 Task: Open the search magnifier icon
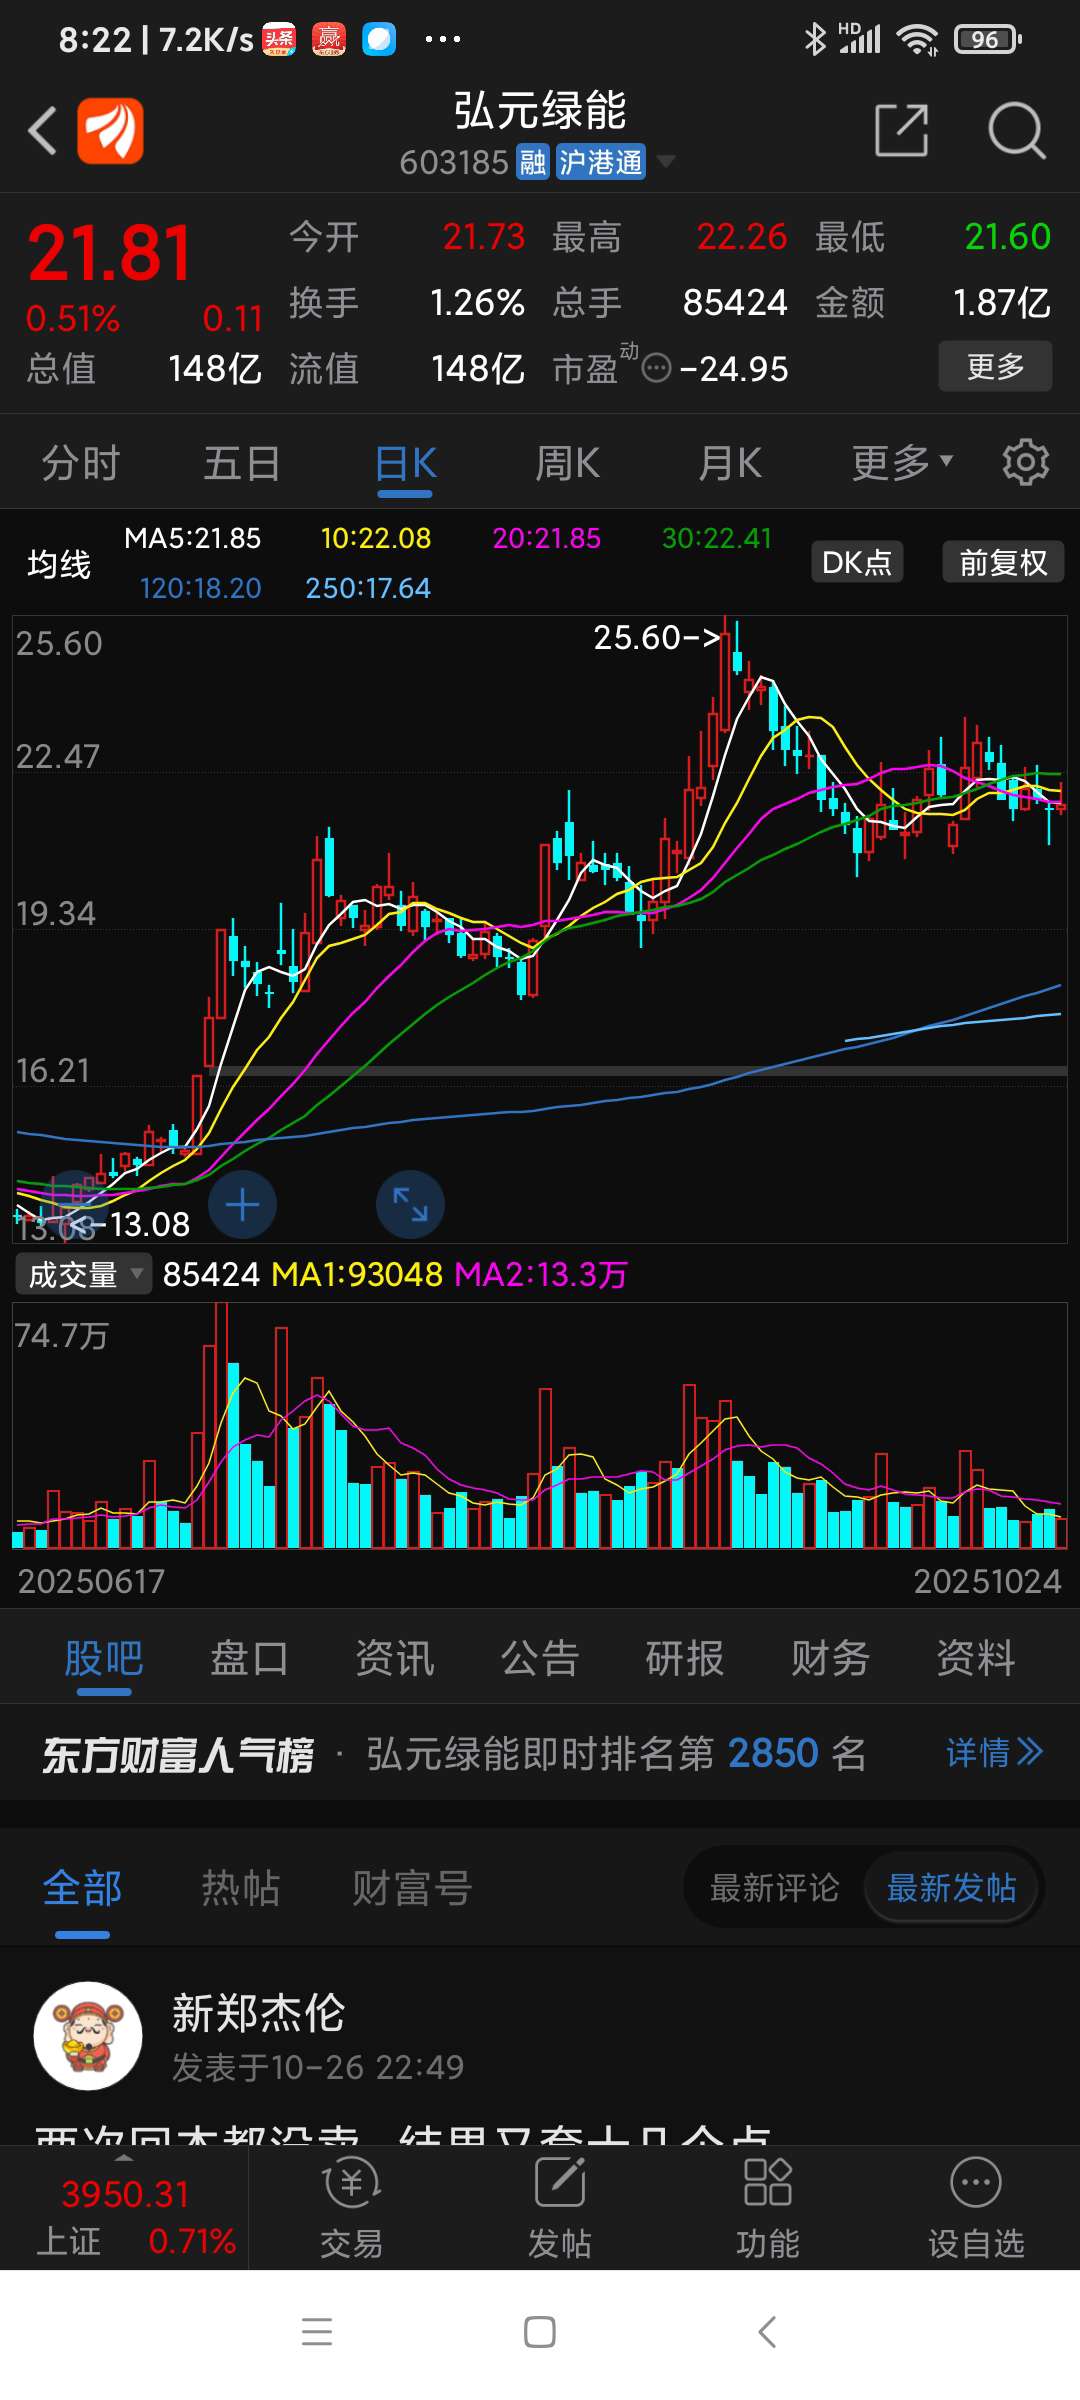1016,130
